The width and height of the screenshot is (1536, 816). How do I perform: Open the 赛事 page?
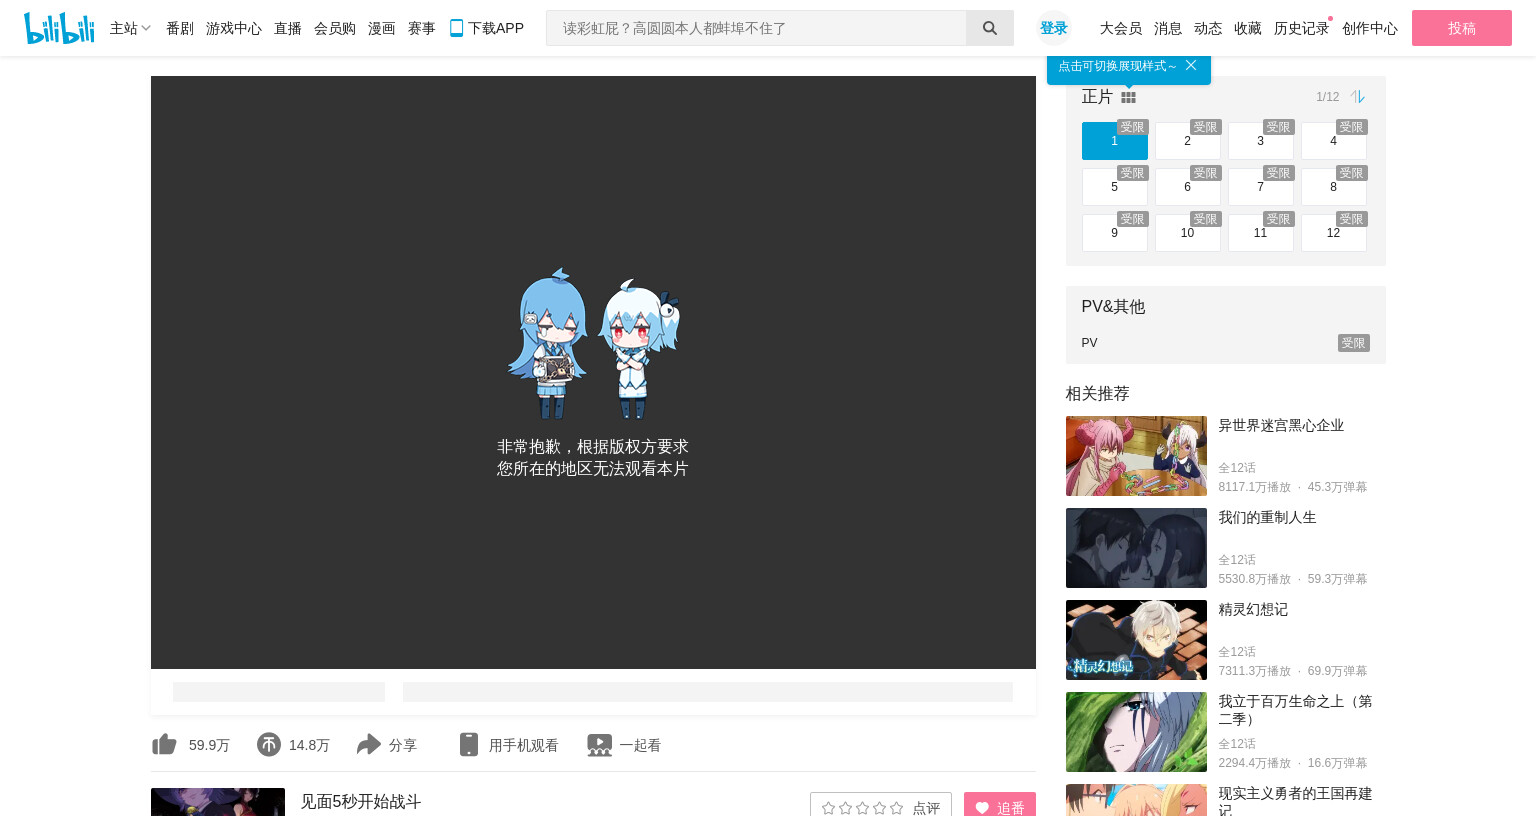tap(422, 28)
